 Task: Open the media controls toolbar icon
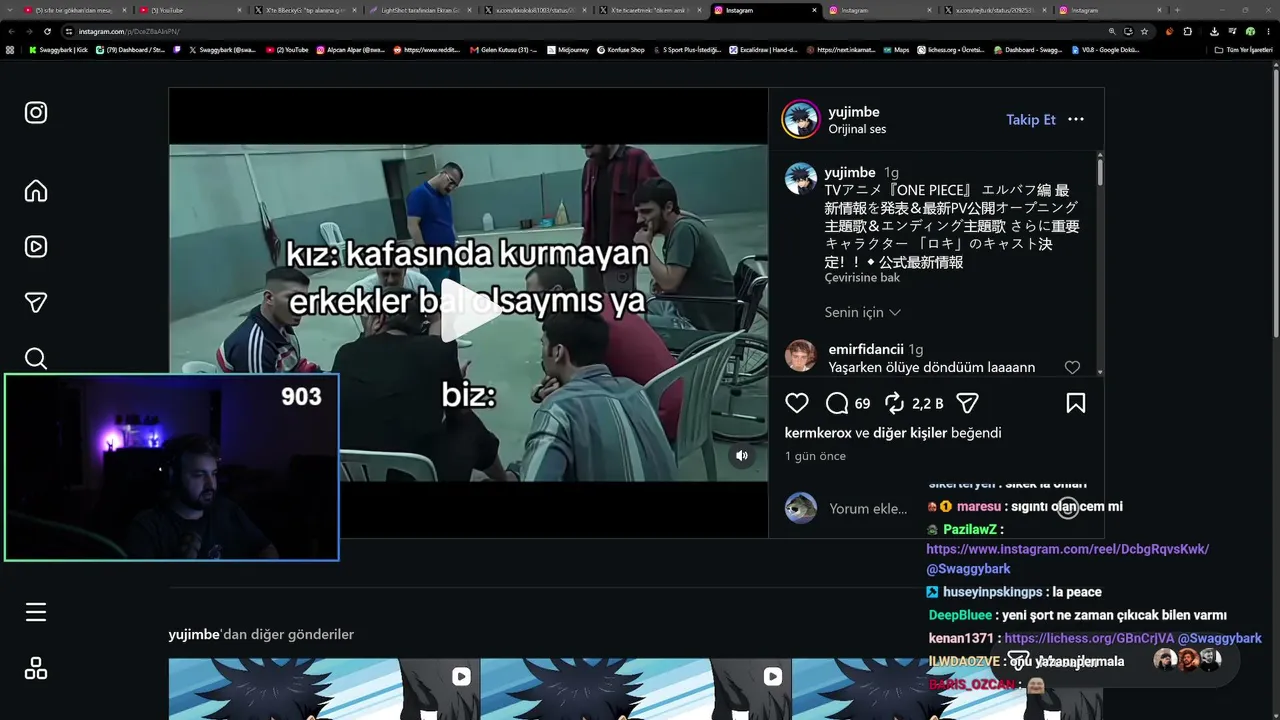click(1232, 31)
